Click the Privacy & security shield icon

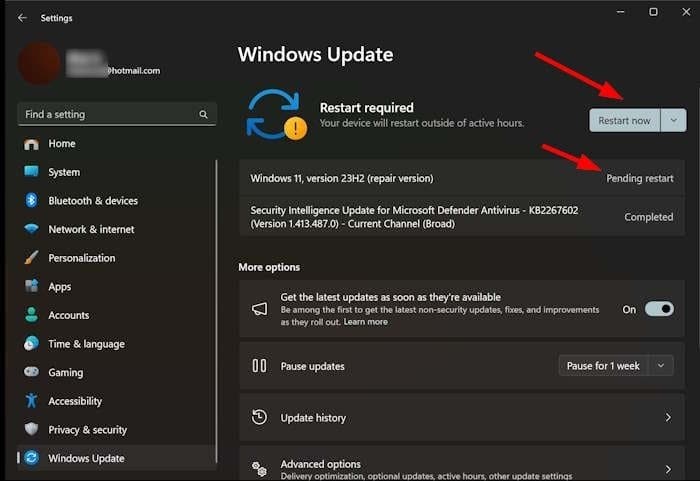[x=31, y=429]
